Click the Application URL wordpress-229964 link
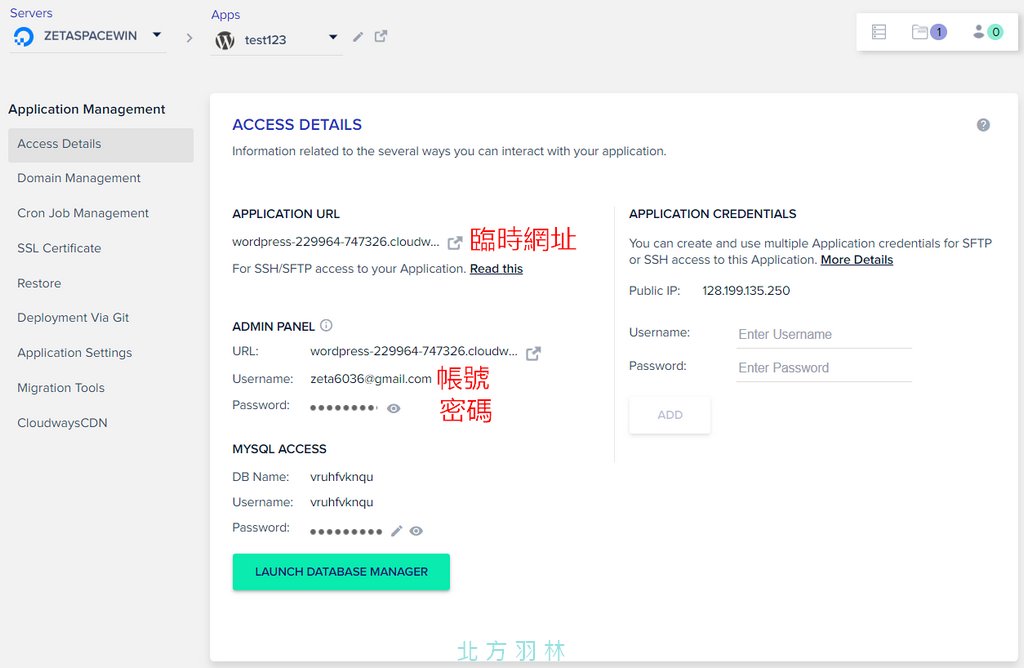1024x668 pixels. pyautogui.click(x=336, y=242)
